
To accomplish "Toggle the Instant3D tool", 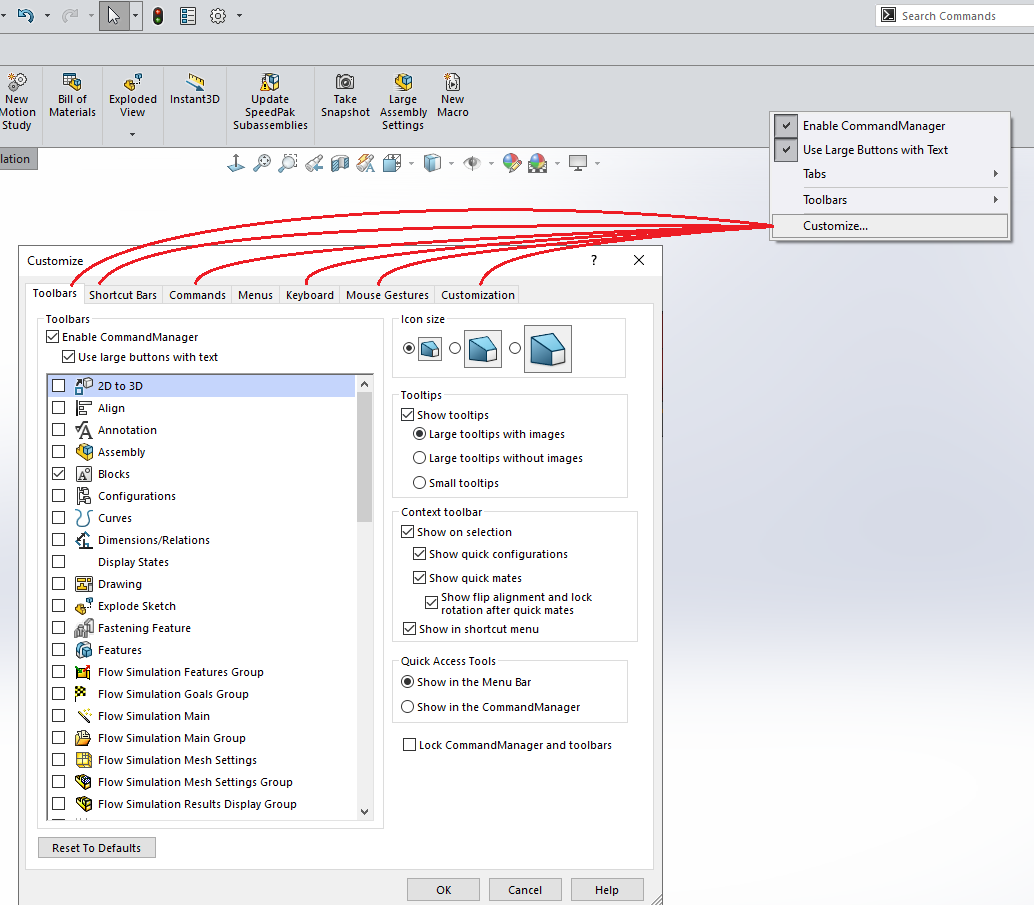I will pos(194,83).
